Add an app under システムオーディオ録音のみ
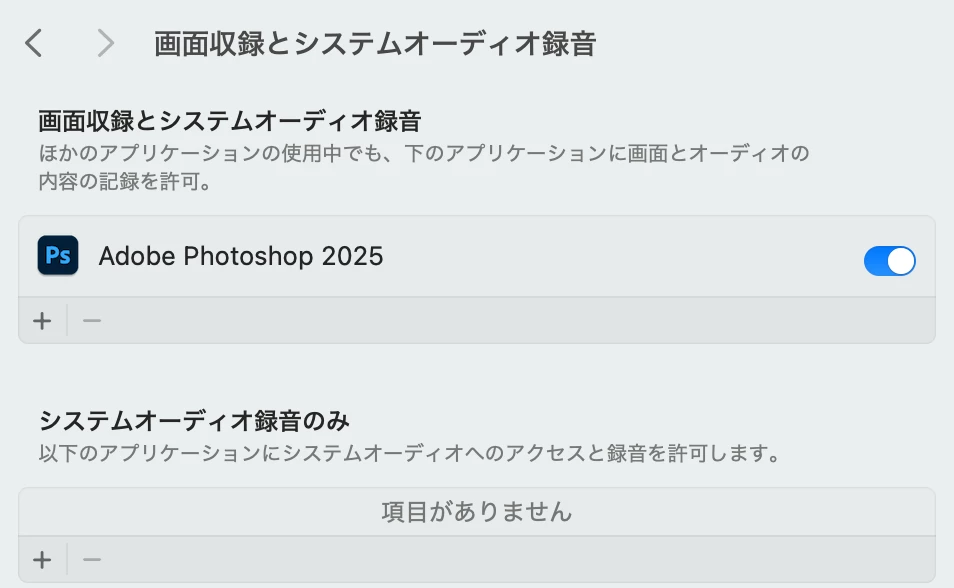954x588 pixels. pos(42,560)
